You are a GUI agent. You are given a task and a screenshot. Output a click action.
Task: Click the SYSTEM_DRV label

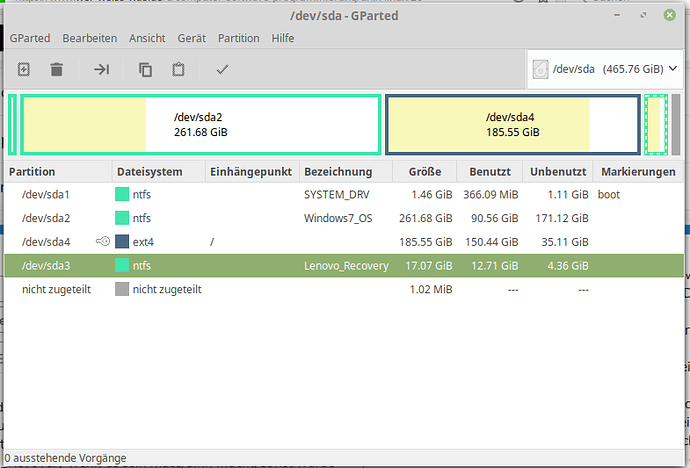(x=337, y=194)
